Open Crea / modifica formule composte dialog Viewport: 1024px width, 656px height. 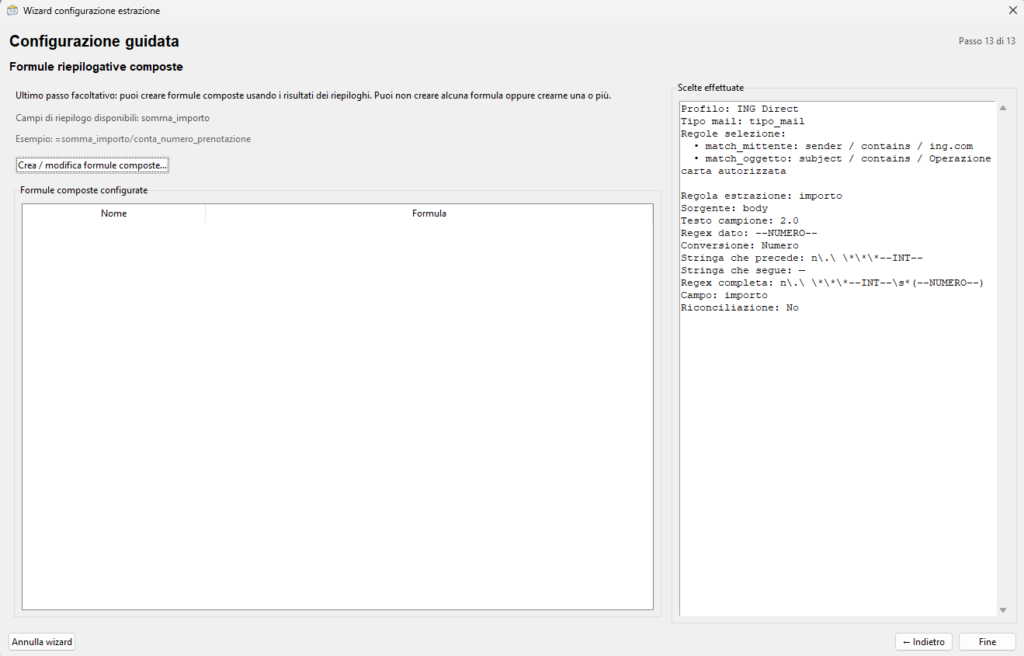pyautogui.click(x=92, y=165)
